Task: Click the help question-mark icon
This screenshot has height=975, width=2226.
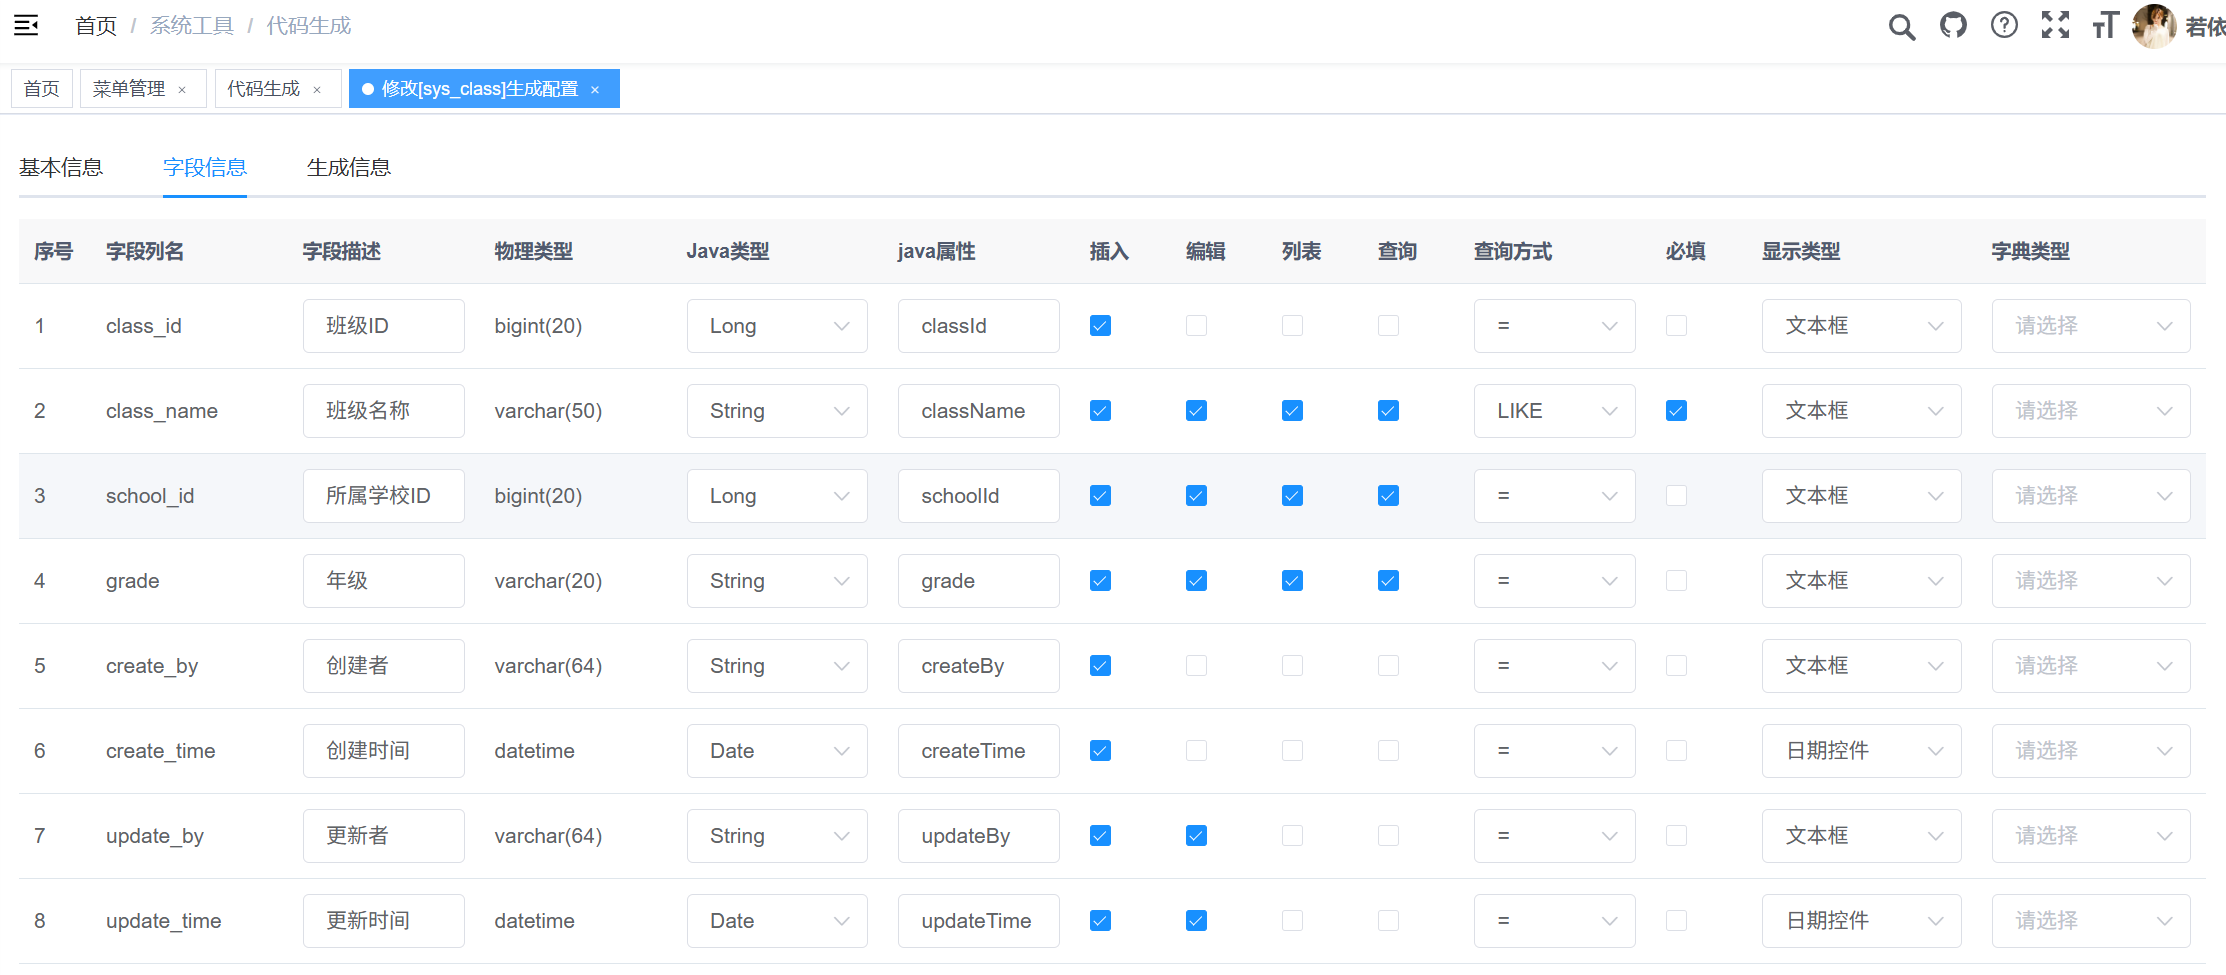Action: [x=2004, y=26]
